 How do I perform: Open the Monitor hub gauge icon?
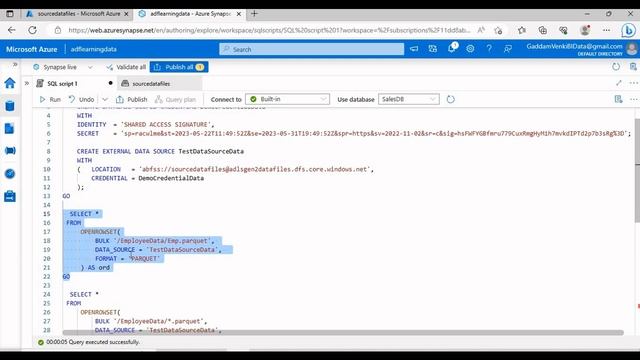tap(10, 173)
